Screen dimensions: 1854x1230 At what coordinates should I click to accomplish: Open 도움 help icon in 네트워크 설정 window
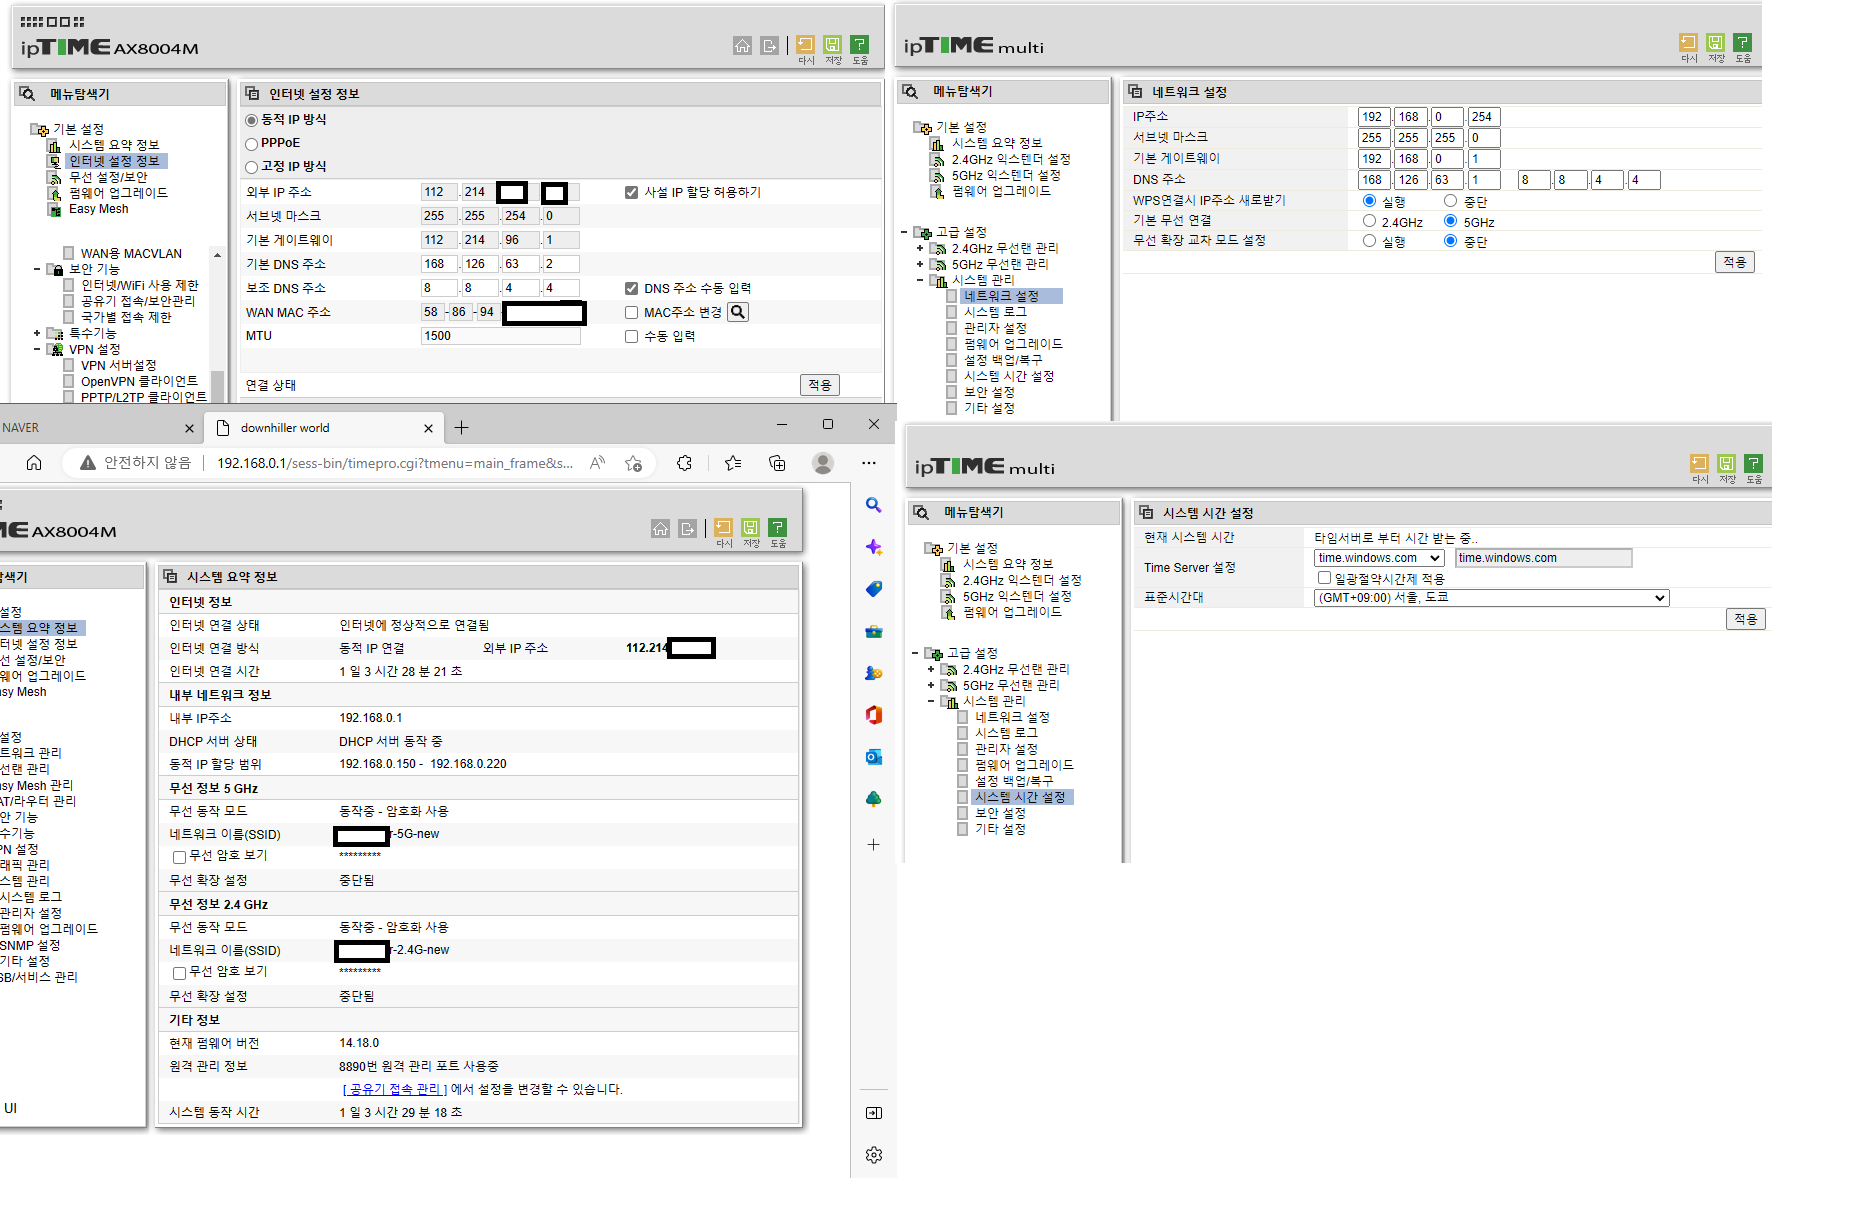tap(1742, 42)
